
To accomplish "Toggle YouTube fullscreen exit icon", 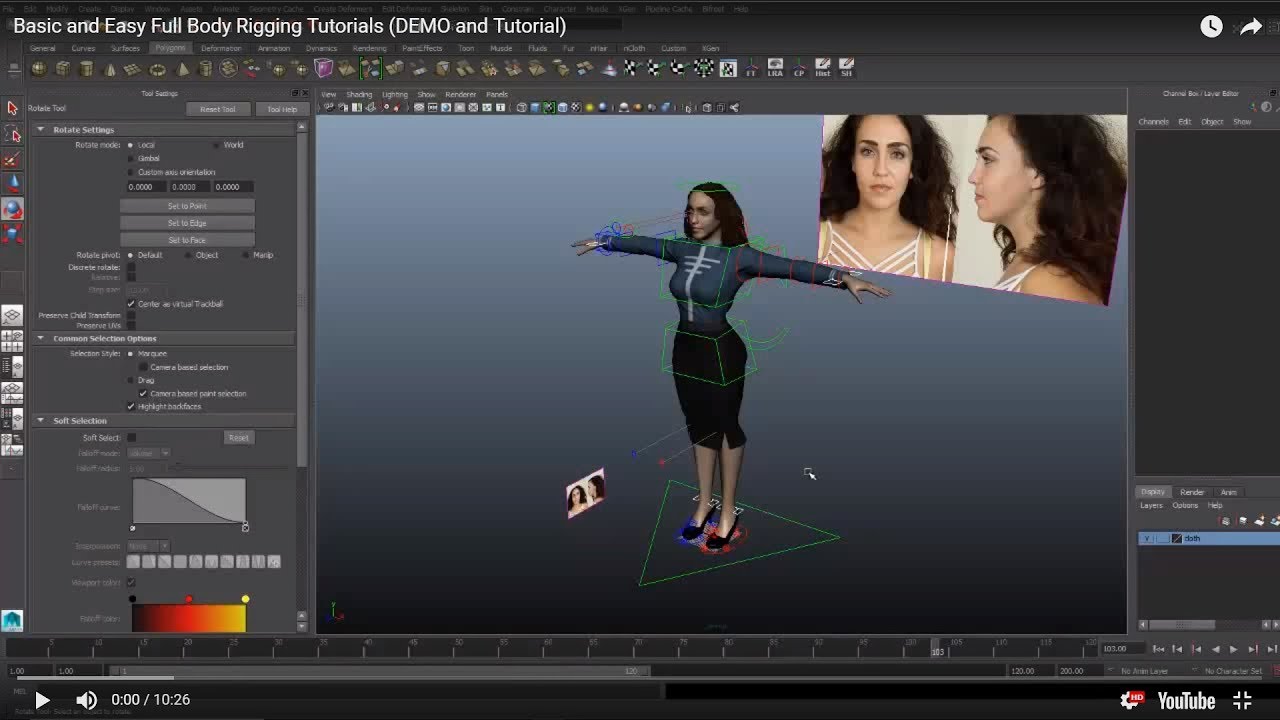I will click(1242, 700).
